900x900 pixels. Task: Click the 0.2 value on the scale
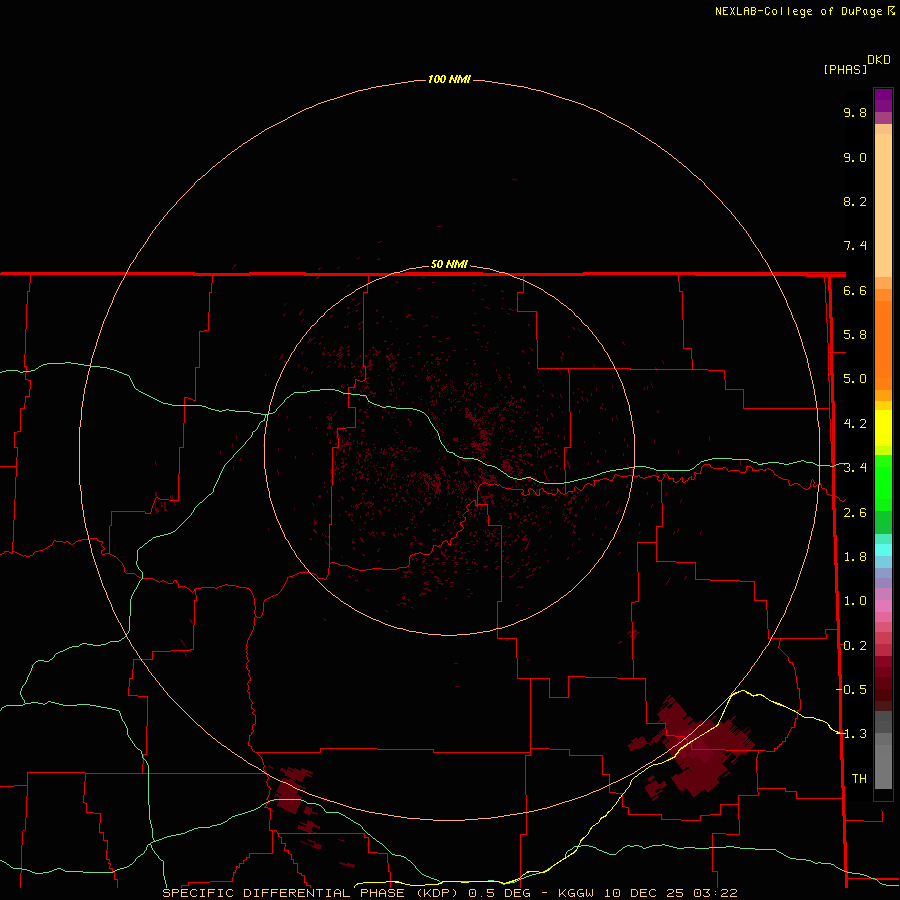point(855,646)
